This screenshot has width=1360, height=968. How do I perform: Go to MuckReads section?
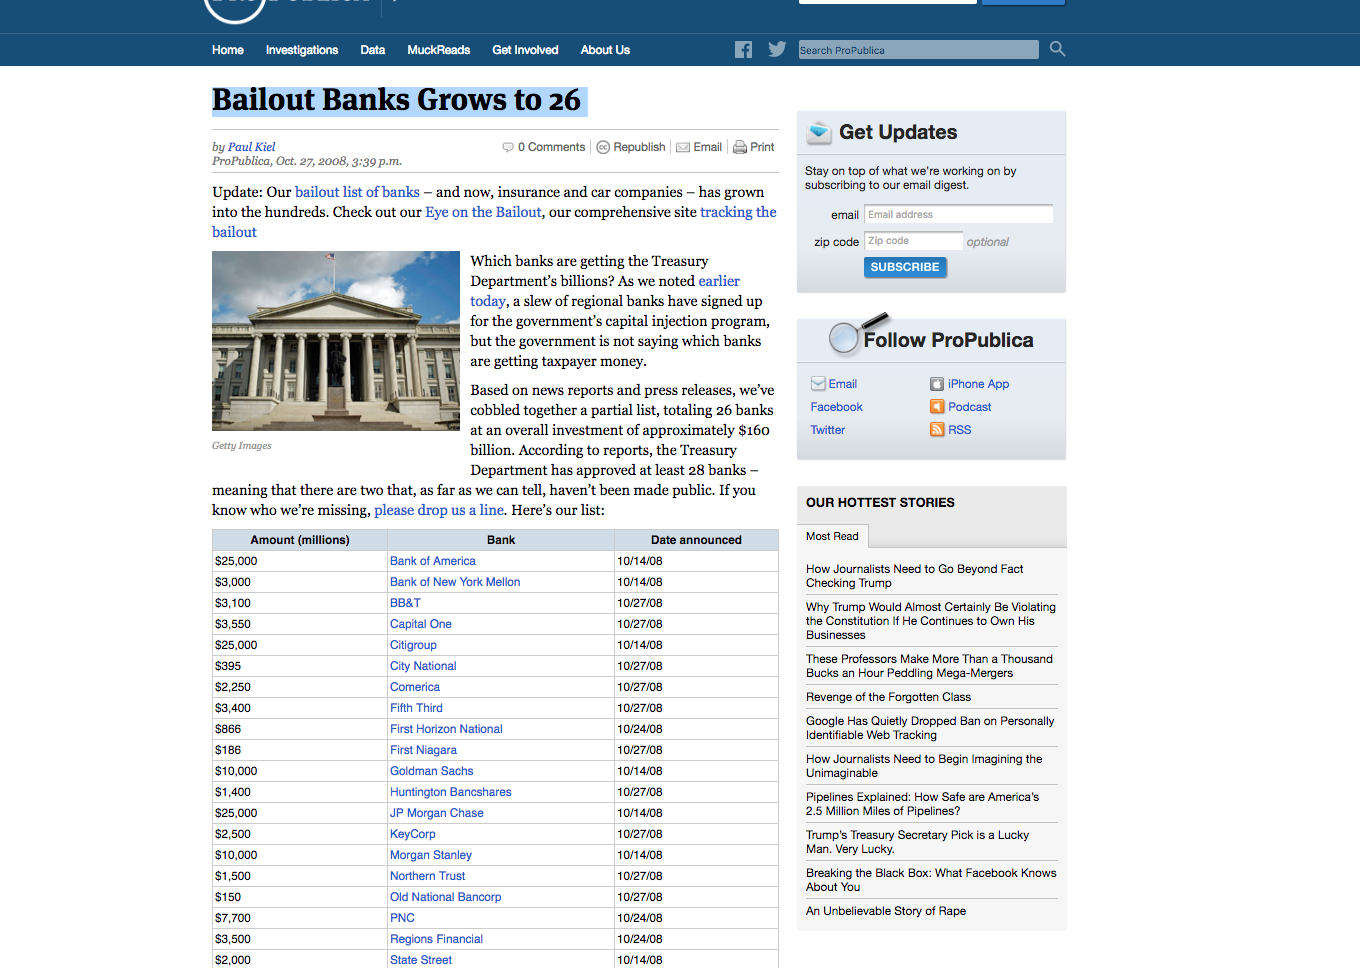439,50
